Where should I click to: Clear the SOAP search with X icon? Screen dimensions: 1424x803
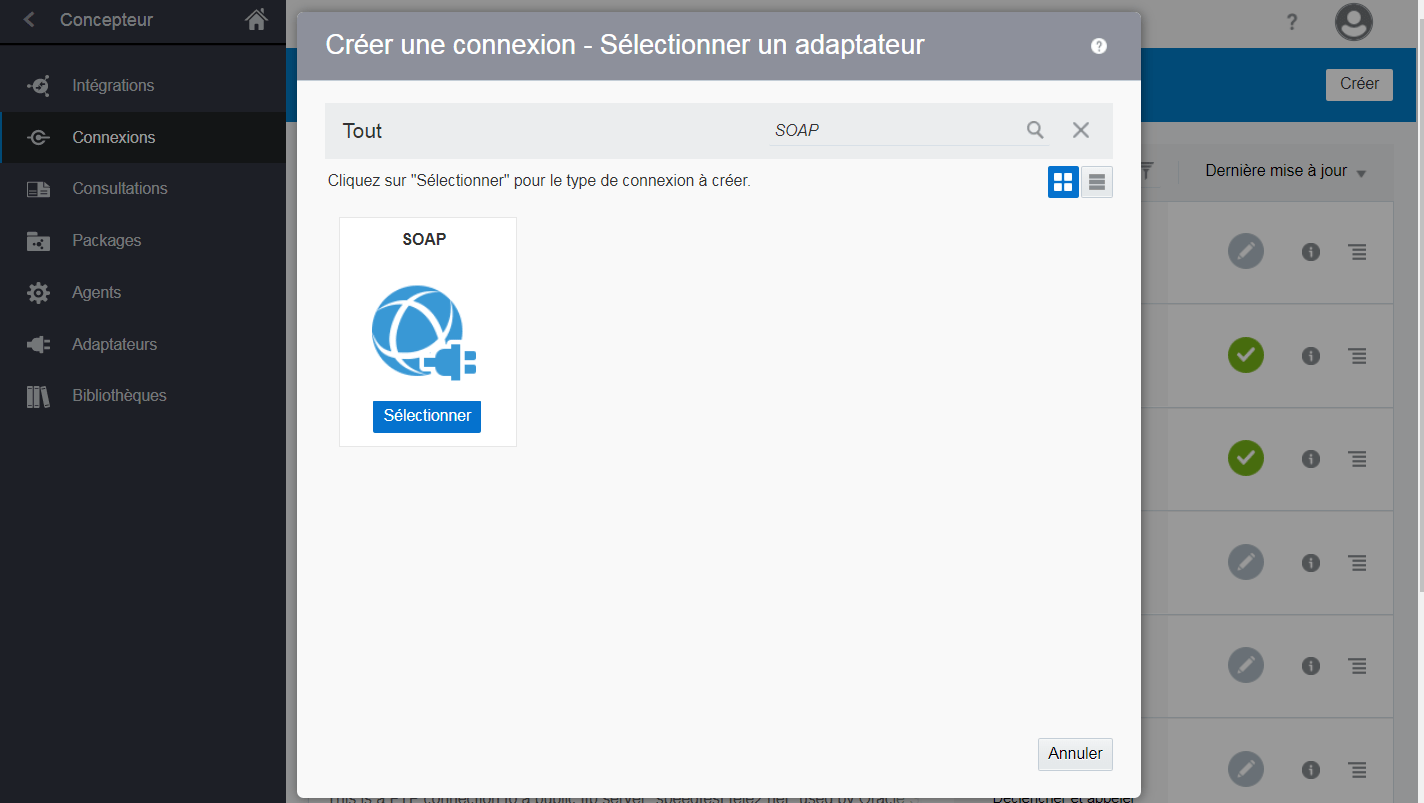(1081, 130)
